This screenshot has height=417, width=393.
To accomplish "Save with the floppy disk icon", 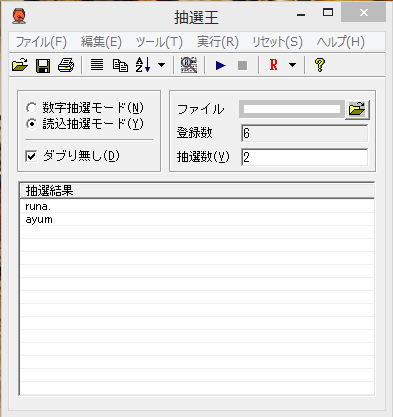I will (43, 65).
